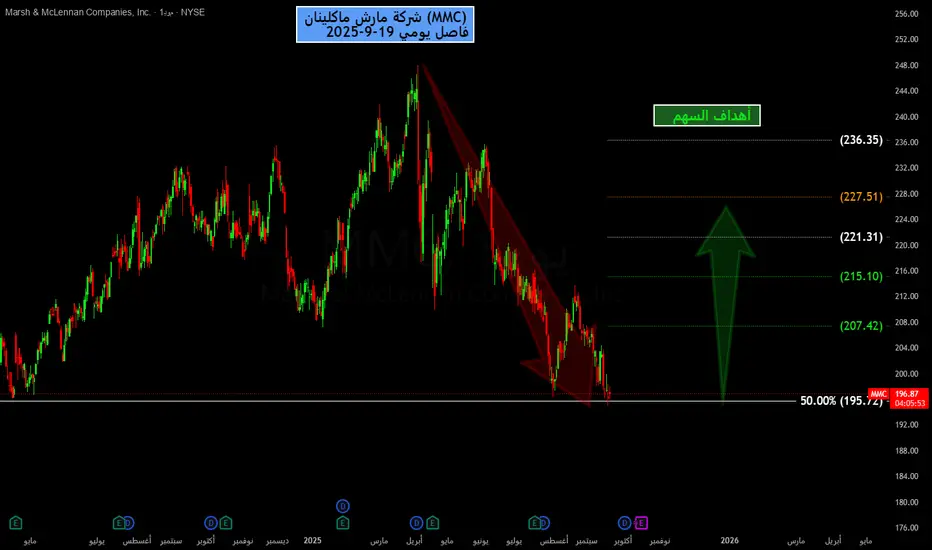
Task: Select the green أهداف السهم label box
Action: [707, 115]
